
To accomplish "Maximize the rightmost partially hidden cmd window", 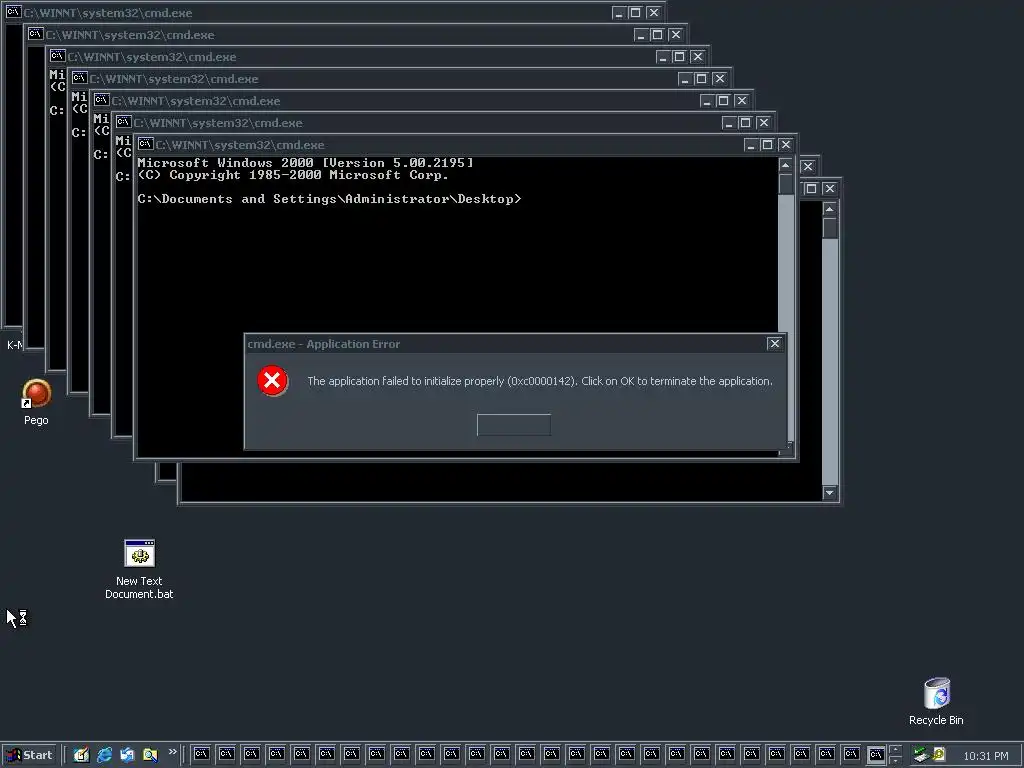I will (x=811, y=189).
